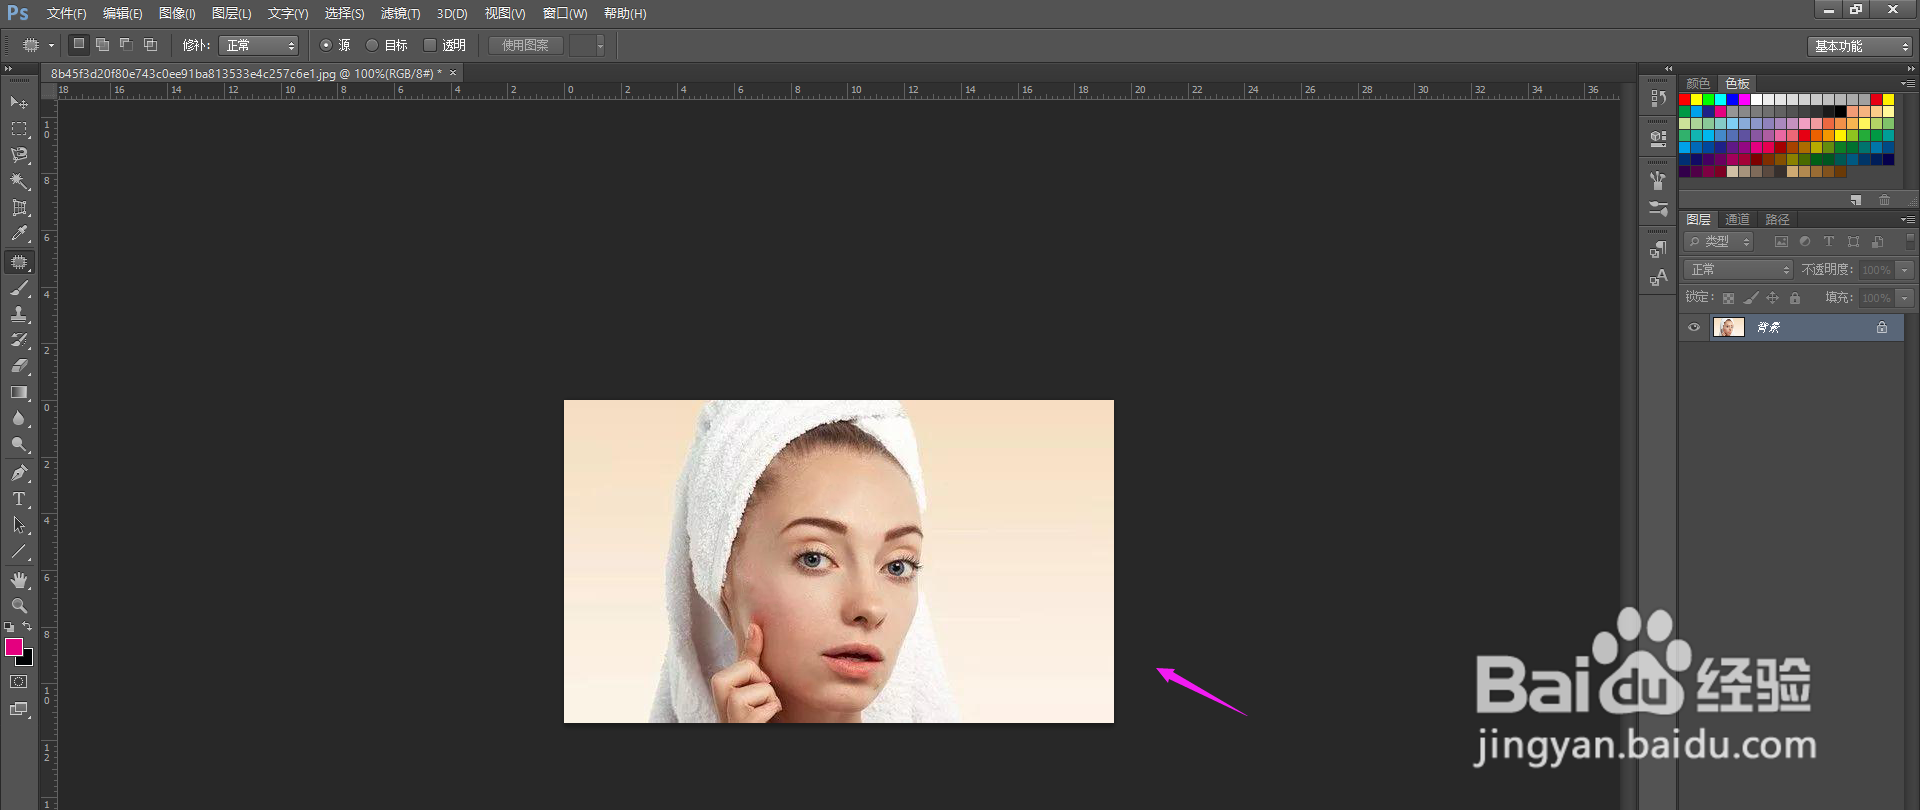Toggle Quick Mask mode
This screenshot has height=810, width=1920.
[19, 682]
